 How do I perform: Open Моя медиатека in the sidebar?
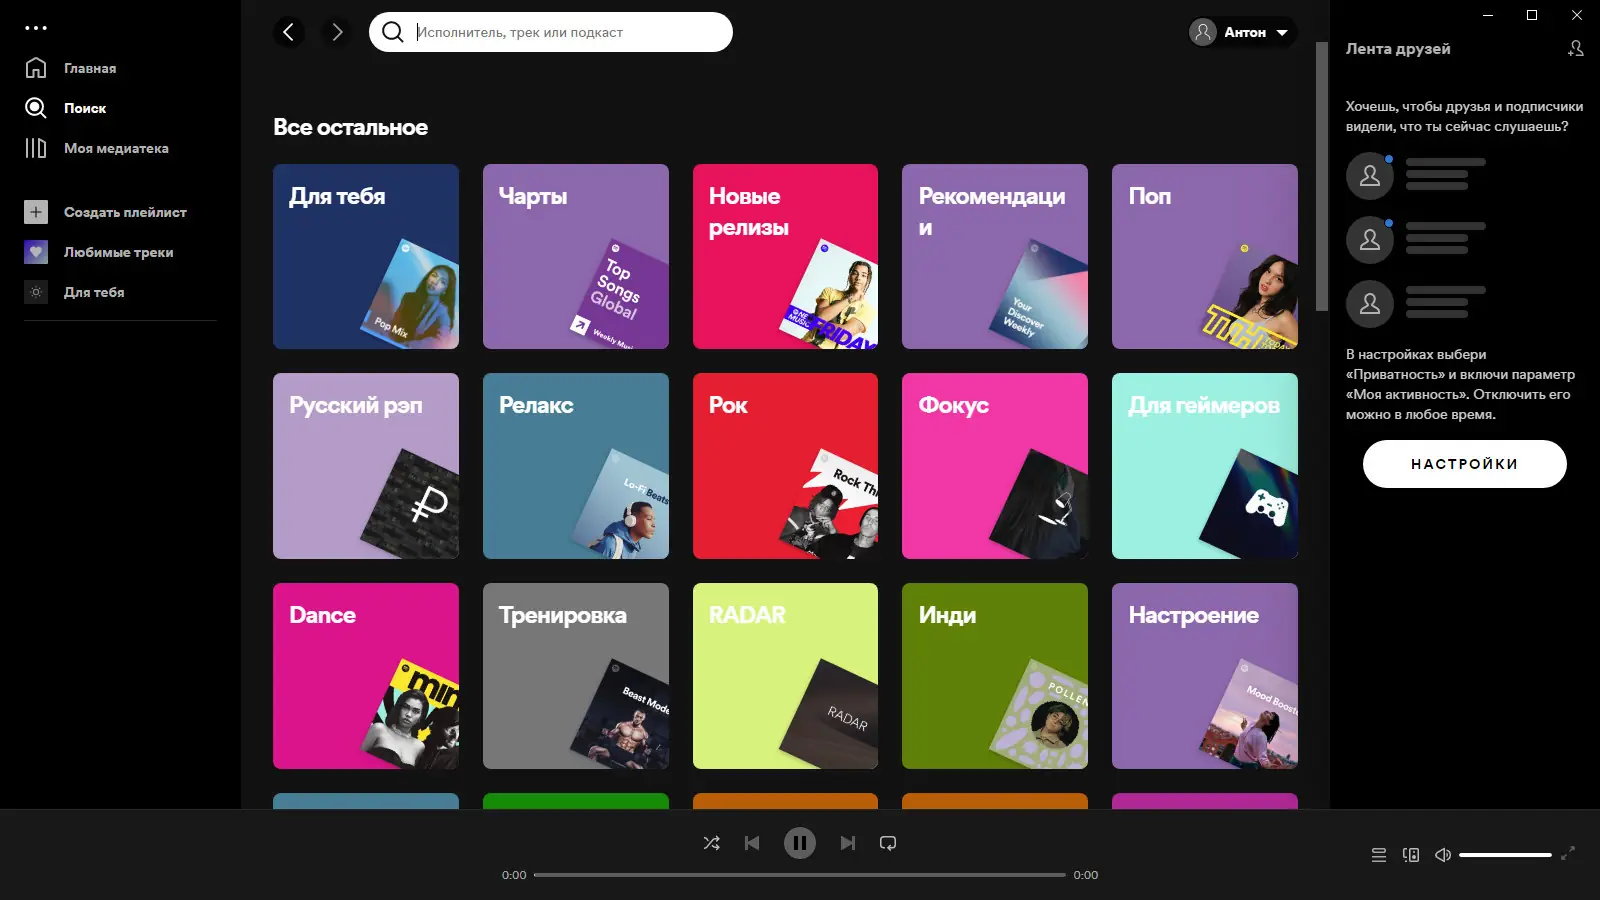pyautogui.click(x=116, y=148)
